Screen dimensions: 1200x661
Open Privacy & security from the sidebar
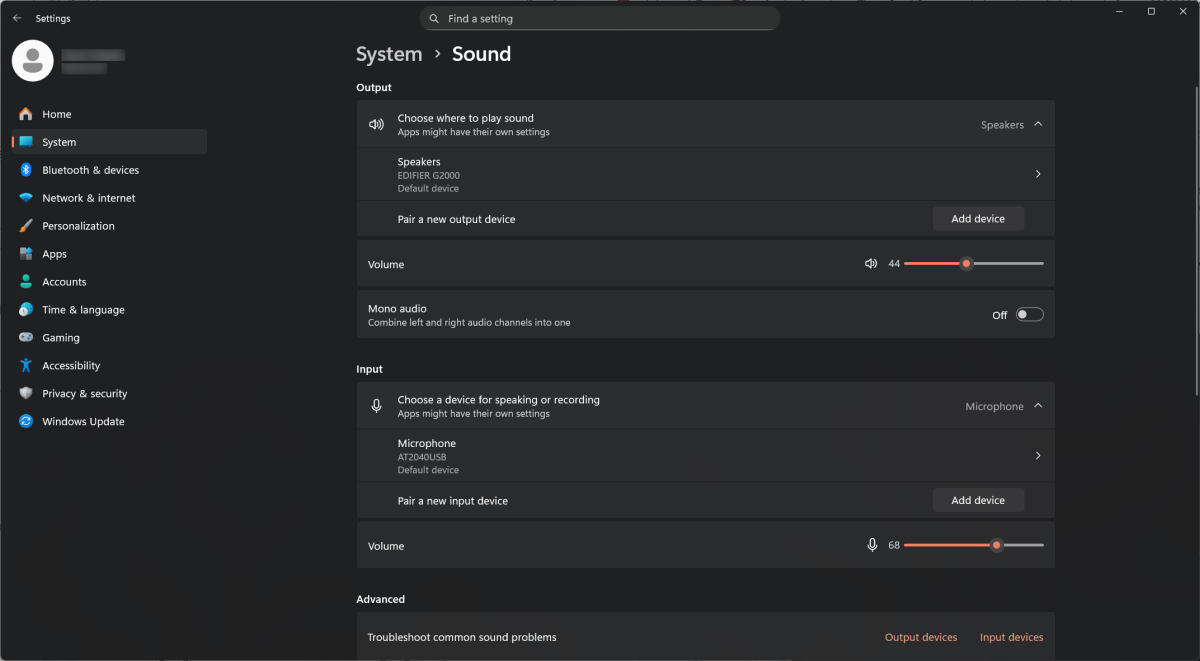[28, 393]
